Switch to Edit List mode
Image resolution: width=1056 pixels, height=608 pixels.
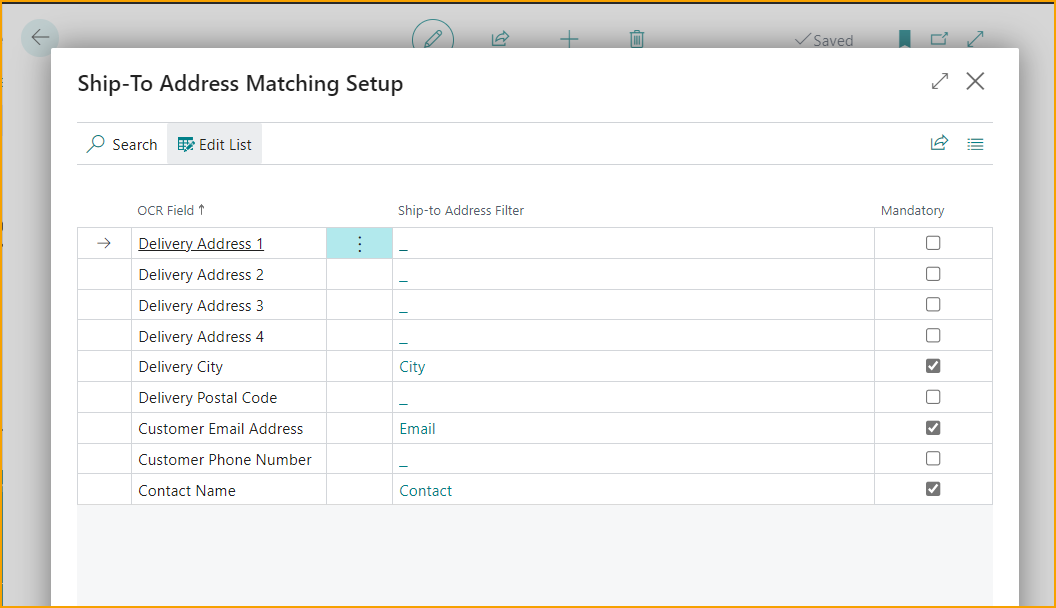214,143
